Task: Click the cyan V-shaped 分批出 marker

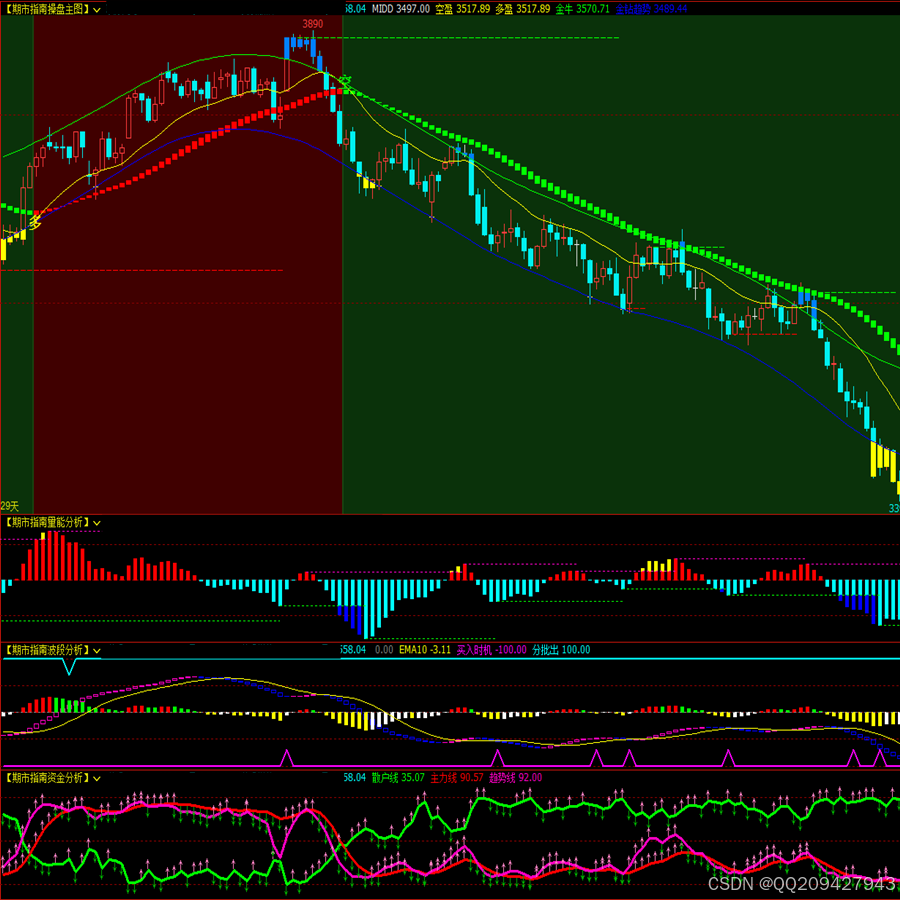Action: coord(69,667)
